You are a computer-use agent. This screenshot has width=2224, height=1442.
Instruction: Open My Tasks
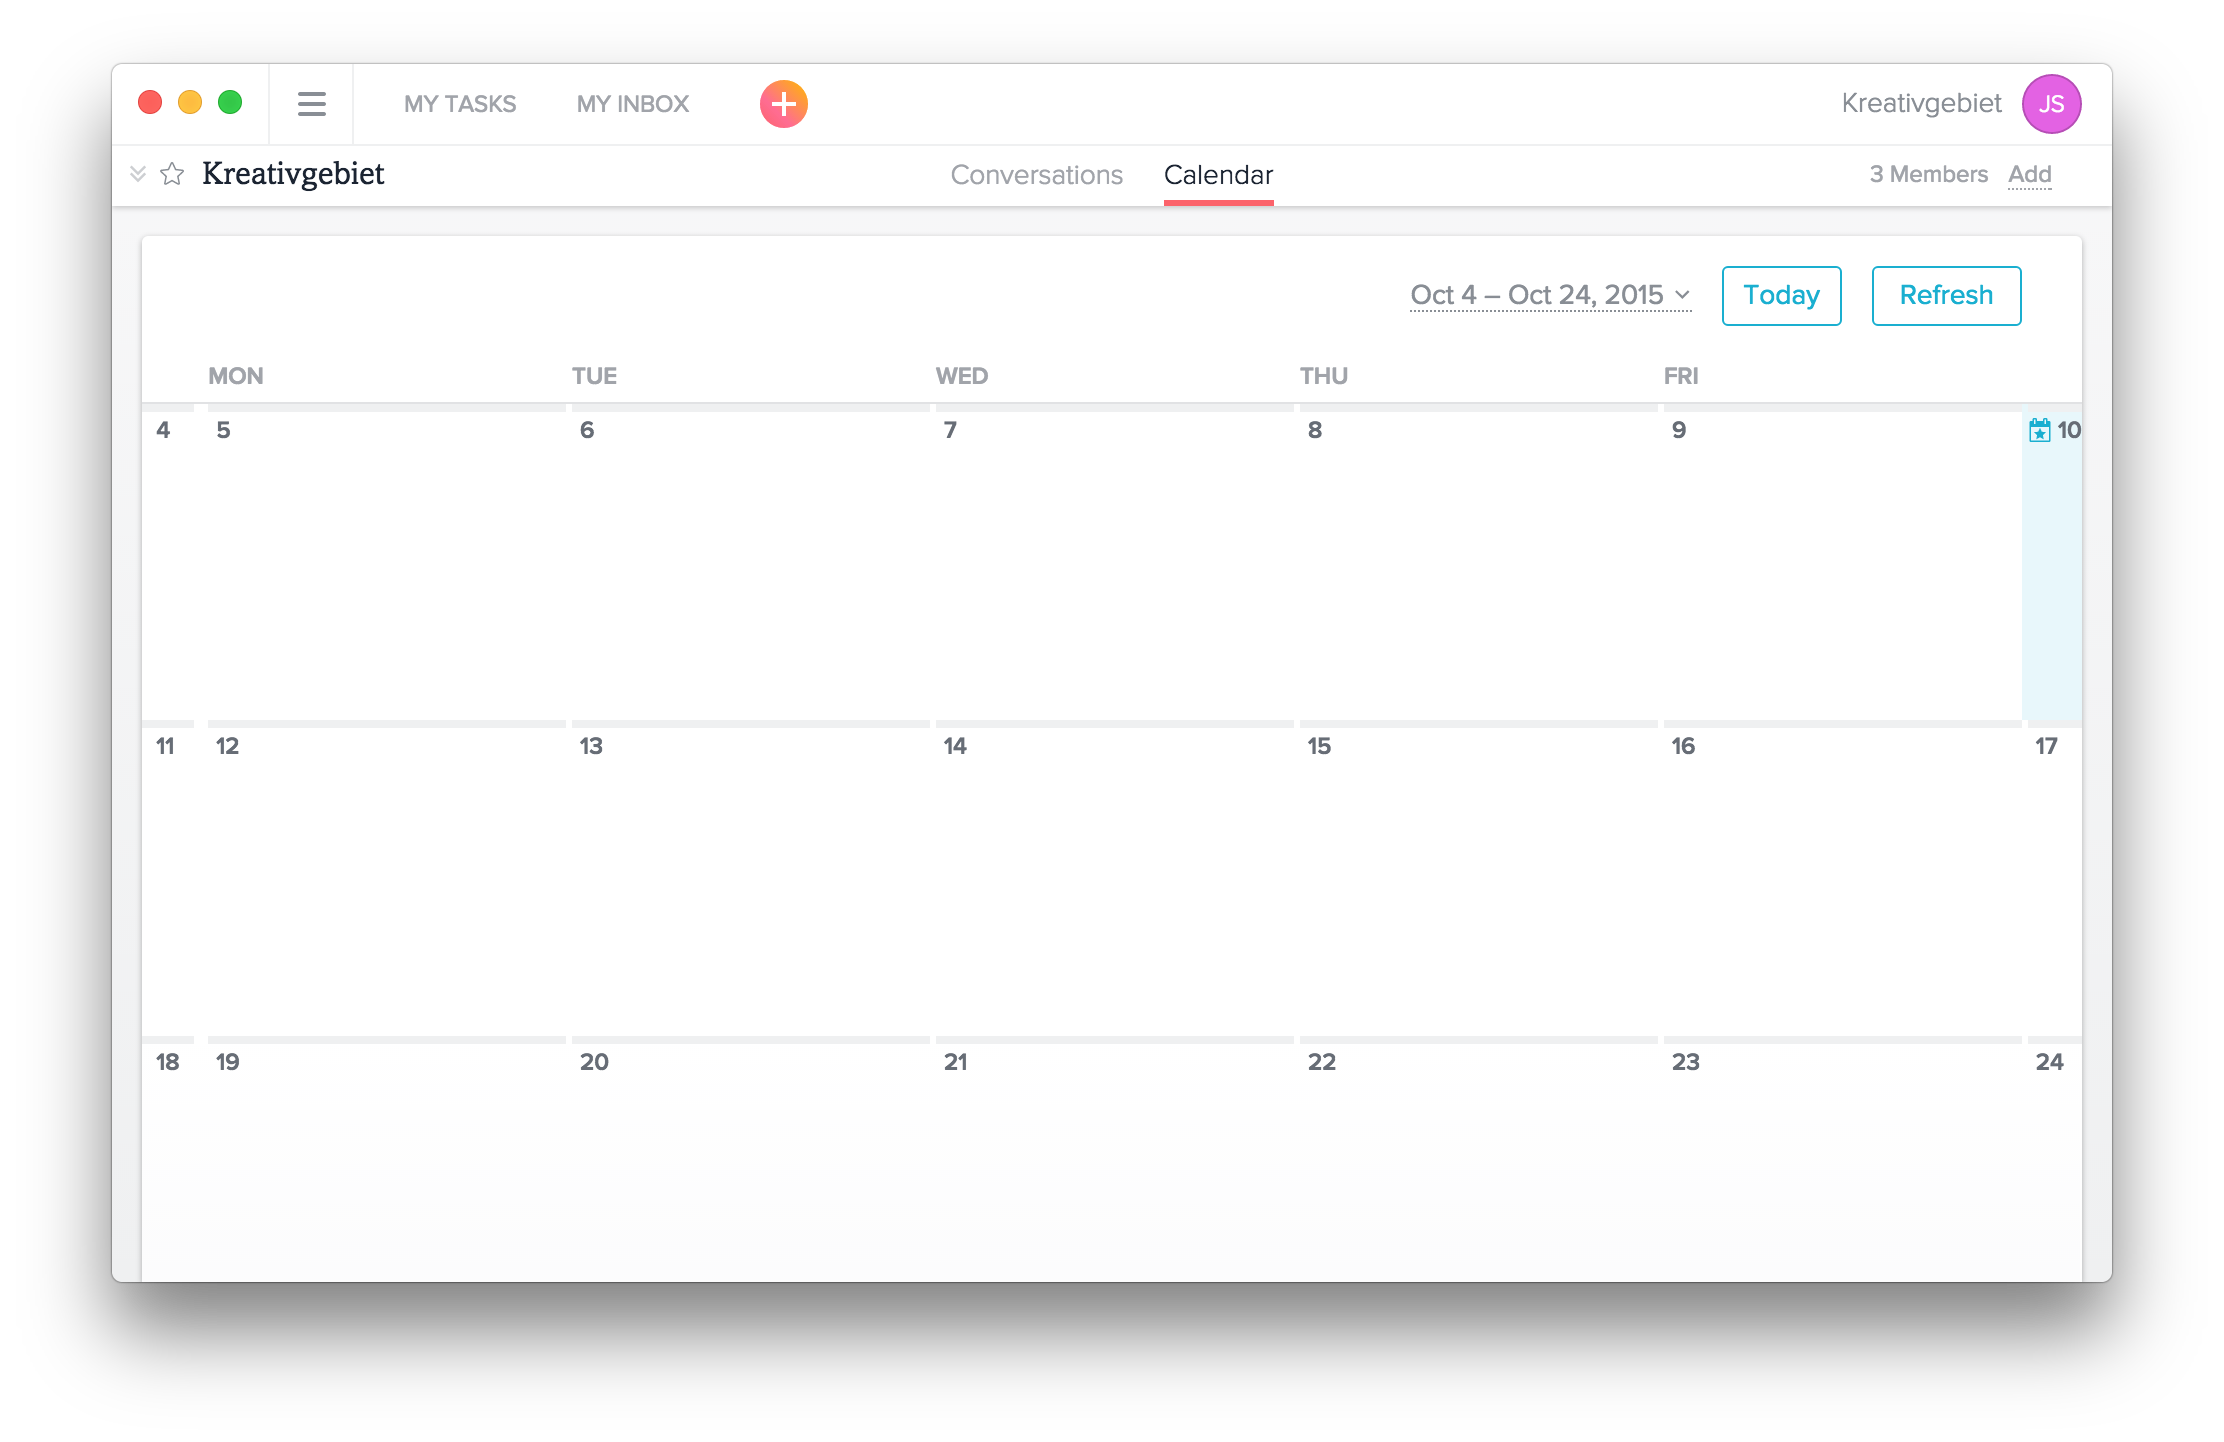click(460, 104)
